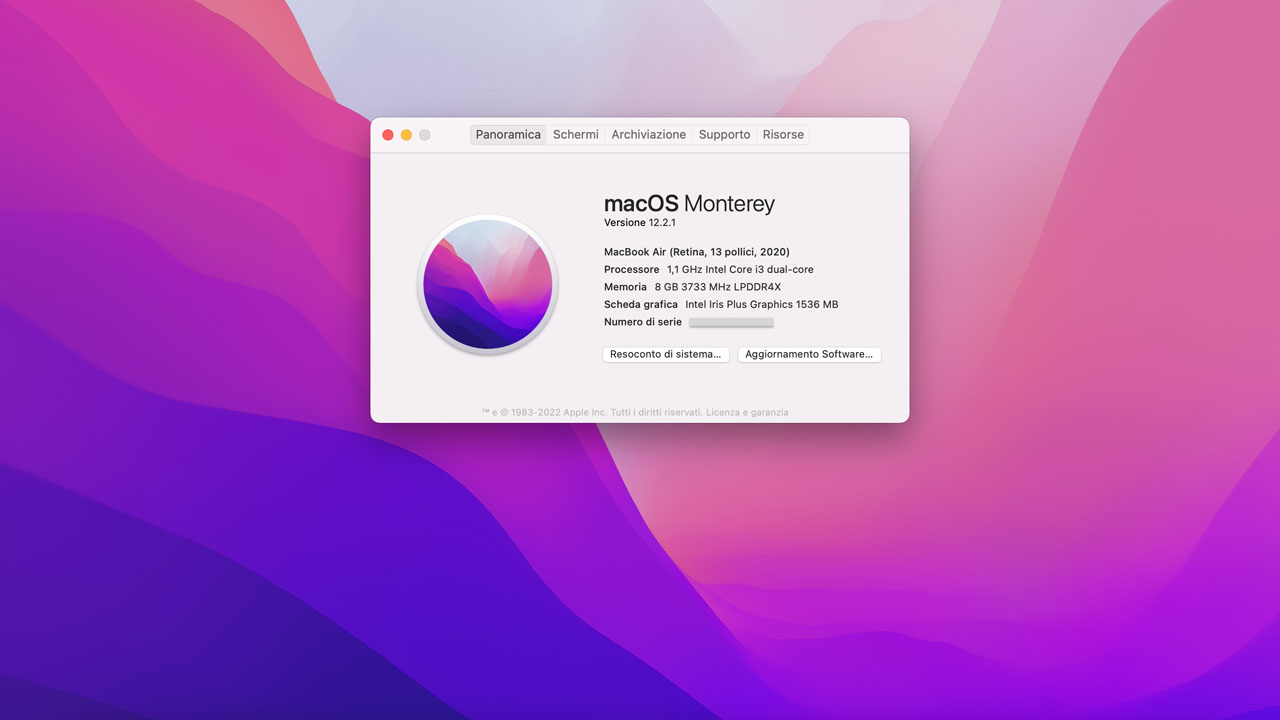Click the Resoconto di sistema button
This screenshot has width=1280, height=720.
[x=666, y=354]
